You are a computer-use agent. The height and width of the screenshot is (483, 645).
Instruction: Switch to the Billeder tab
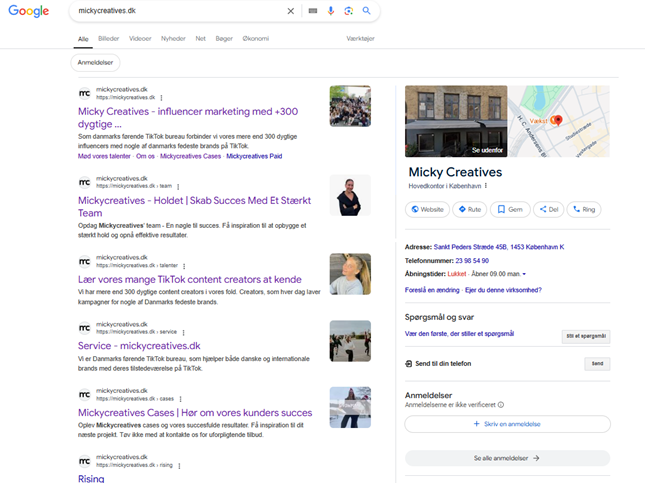109,39
